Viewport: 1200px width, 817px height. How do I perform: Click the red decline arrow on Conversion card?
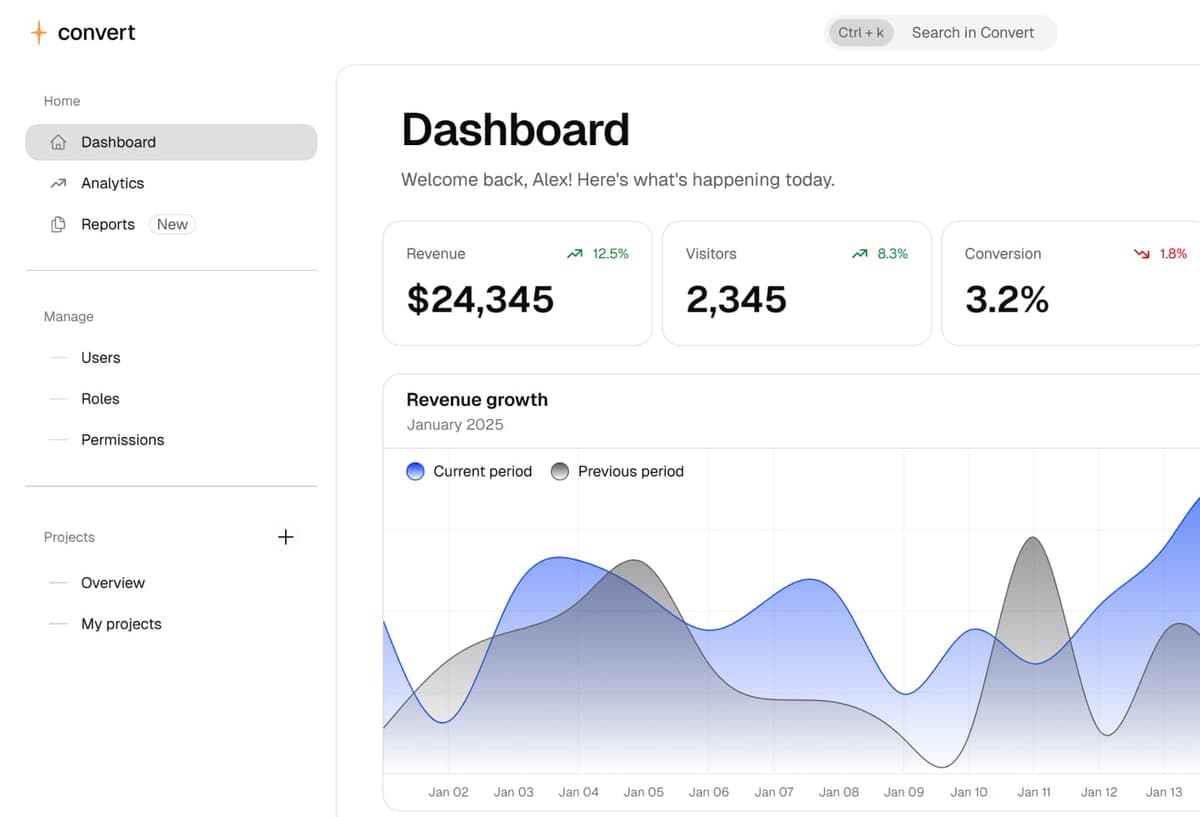click(1141, 253)
